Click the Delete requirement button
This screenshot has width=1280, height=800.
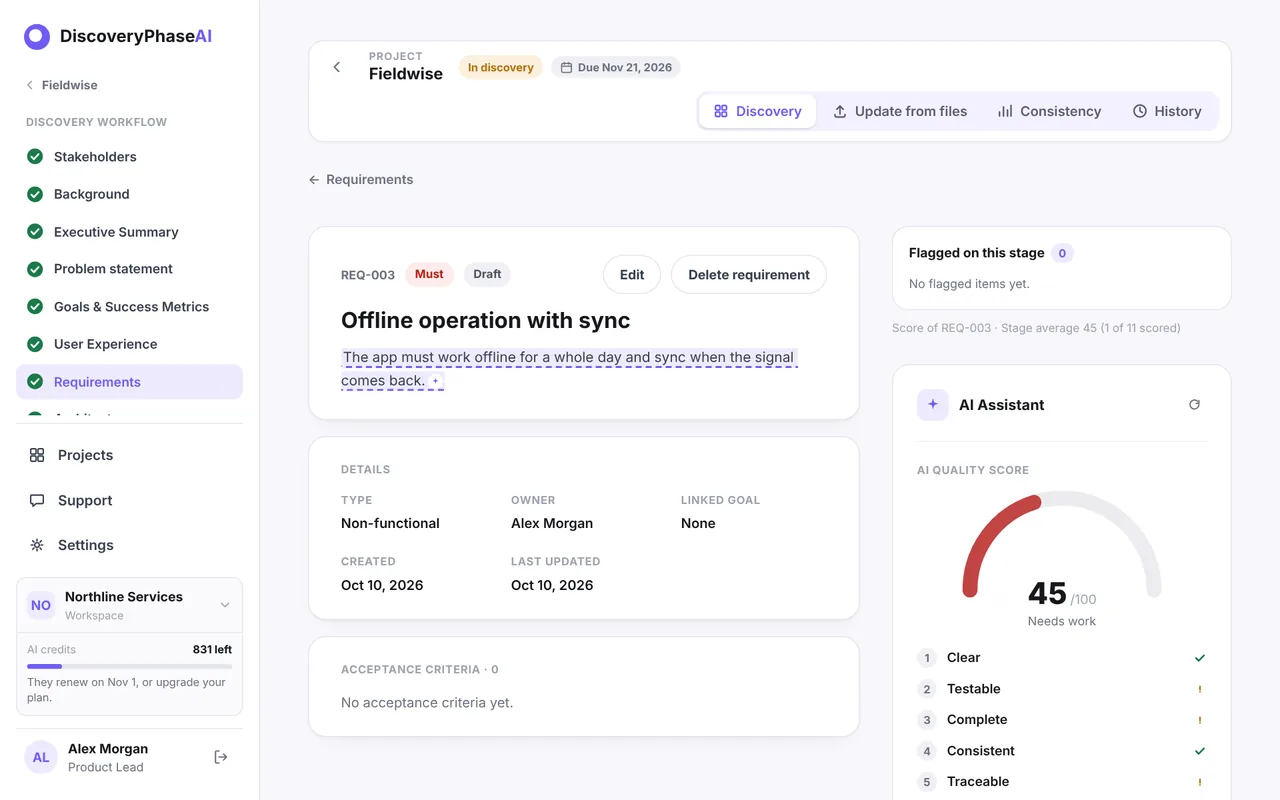tap(749, 275)
